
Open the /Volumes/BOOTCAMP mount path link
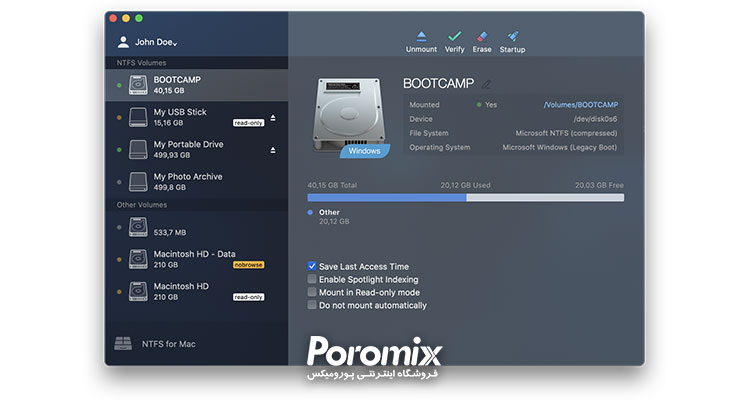(x=580, y=104)
